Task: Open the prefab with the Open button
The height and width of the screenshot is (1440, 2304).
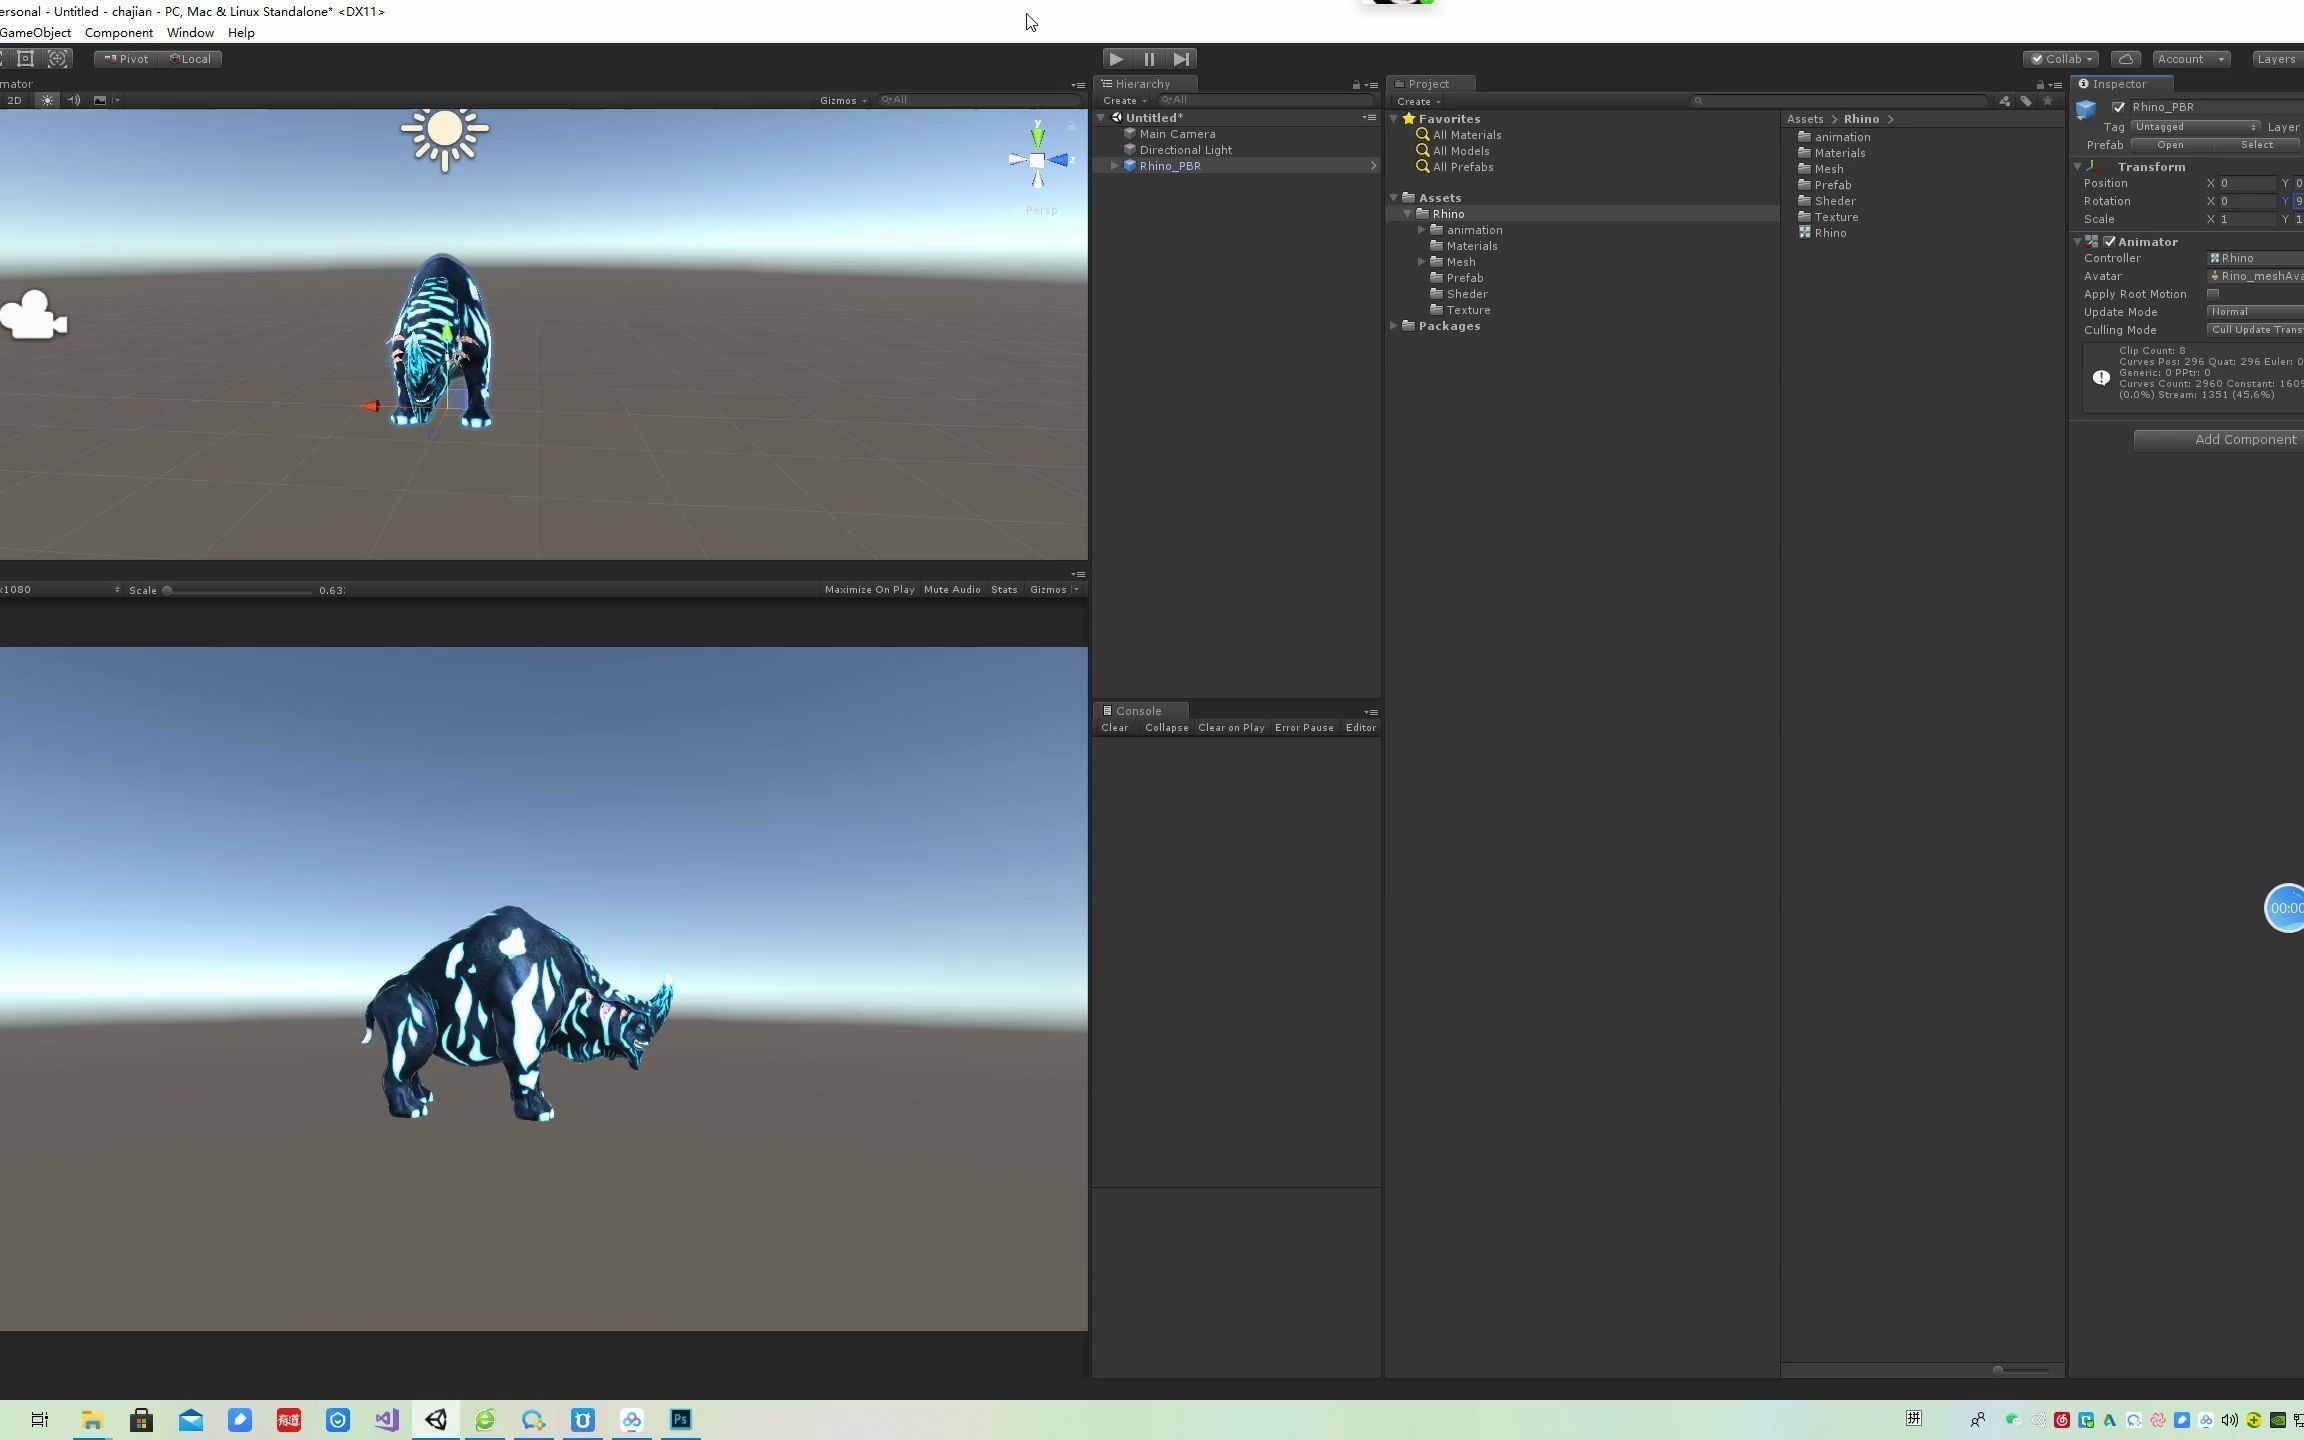Action: click(x=2171, y=144)
